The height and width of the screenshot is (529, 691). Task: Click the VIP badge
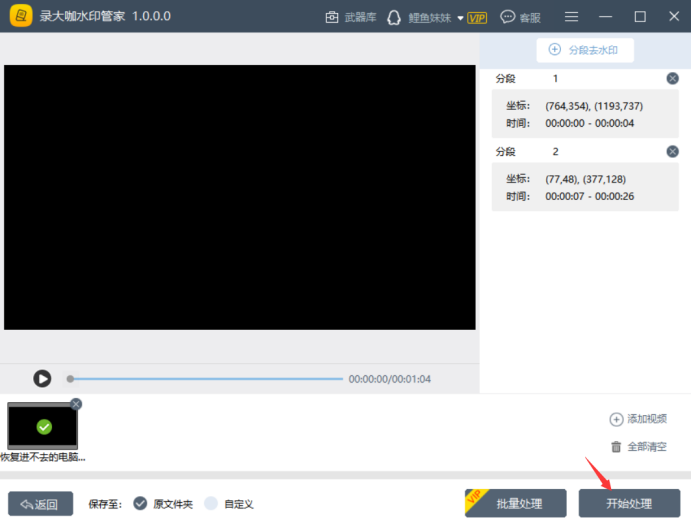point(477,18)
